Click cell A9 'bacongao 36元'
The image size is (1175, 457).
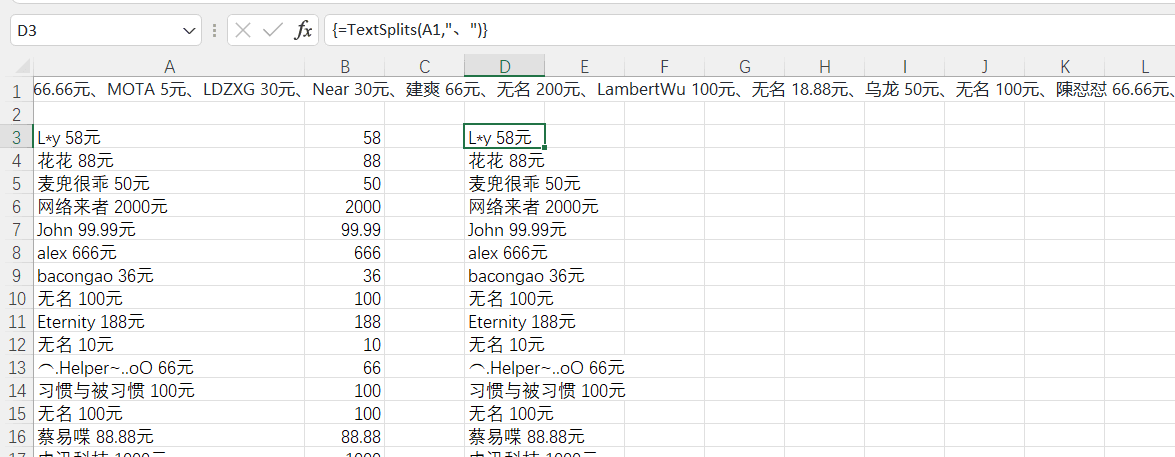pyautogui.click(x=169, y=275)
